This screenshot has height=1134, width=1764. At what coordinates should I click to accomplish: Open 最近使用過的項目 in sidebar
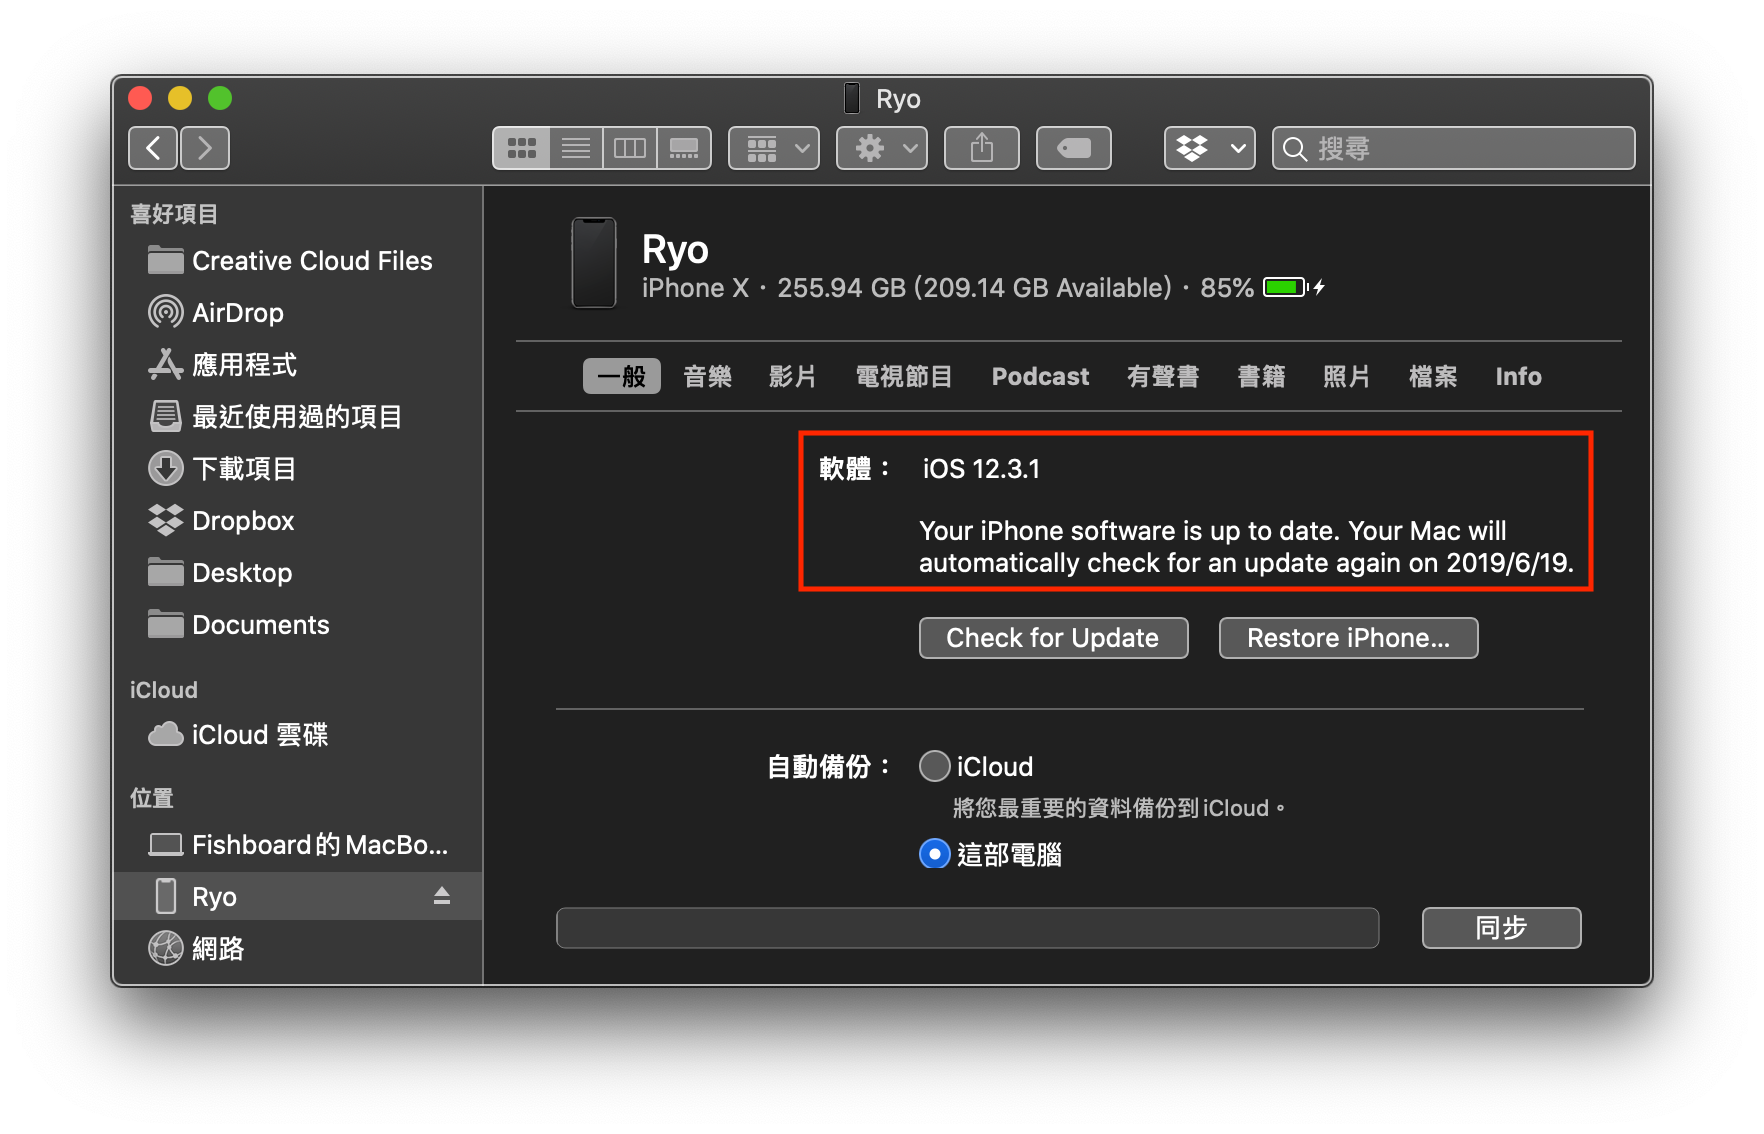[x=298, y=417]
